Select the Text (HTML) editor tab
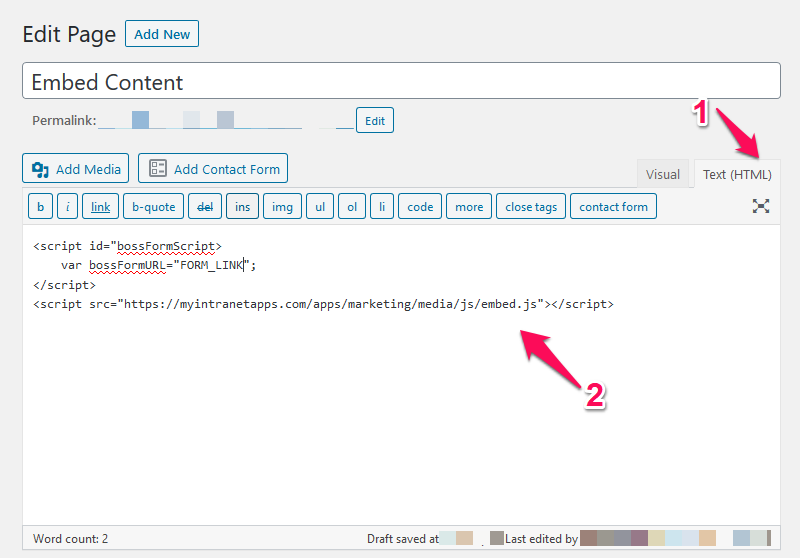 coord(737,174)
